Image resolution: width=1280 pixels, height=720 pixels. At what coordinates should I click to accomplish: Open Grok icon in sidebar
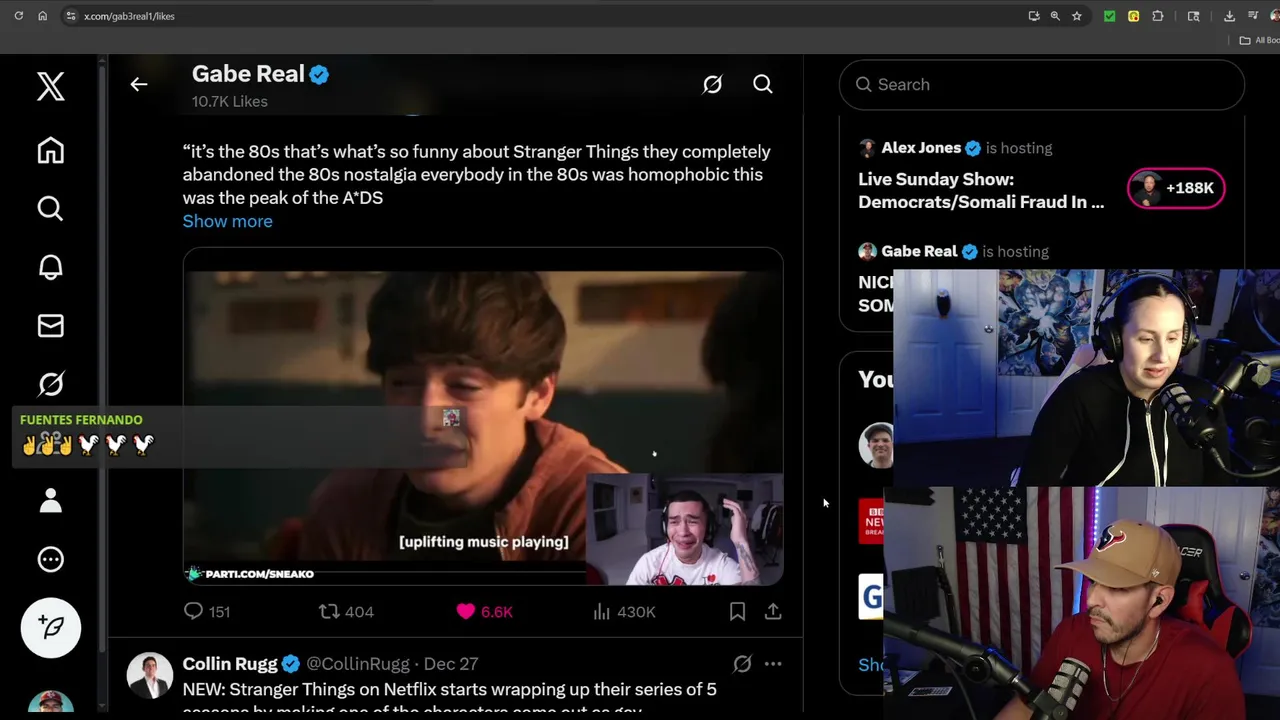(51, 384)
